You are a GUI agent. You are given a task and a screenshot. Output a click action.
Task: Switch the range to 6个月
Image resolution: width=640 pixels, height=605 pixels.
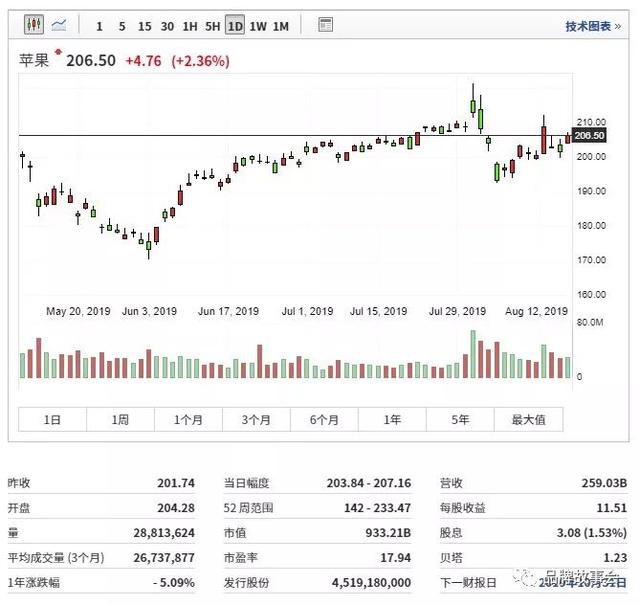click(324, 419)
